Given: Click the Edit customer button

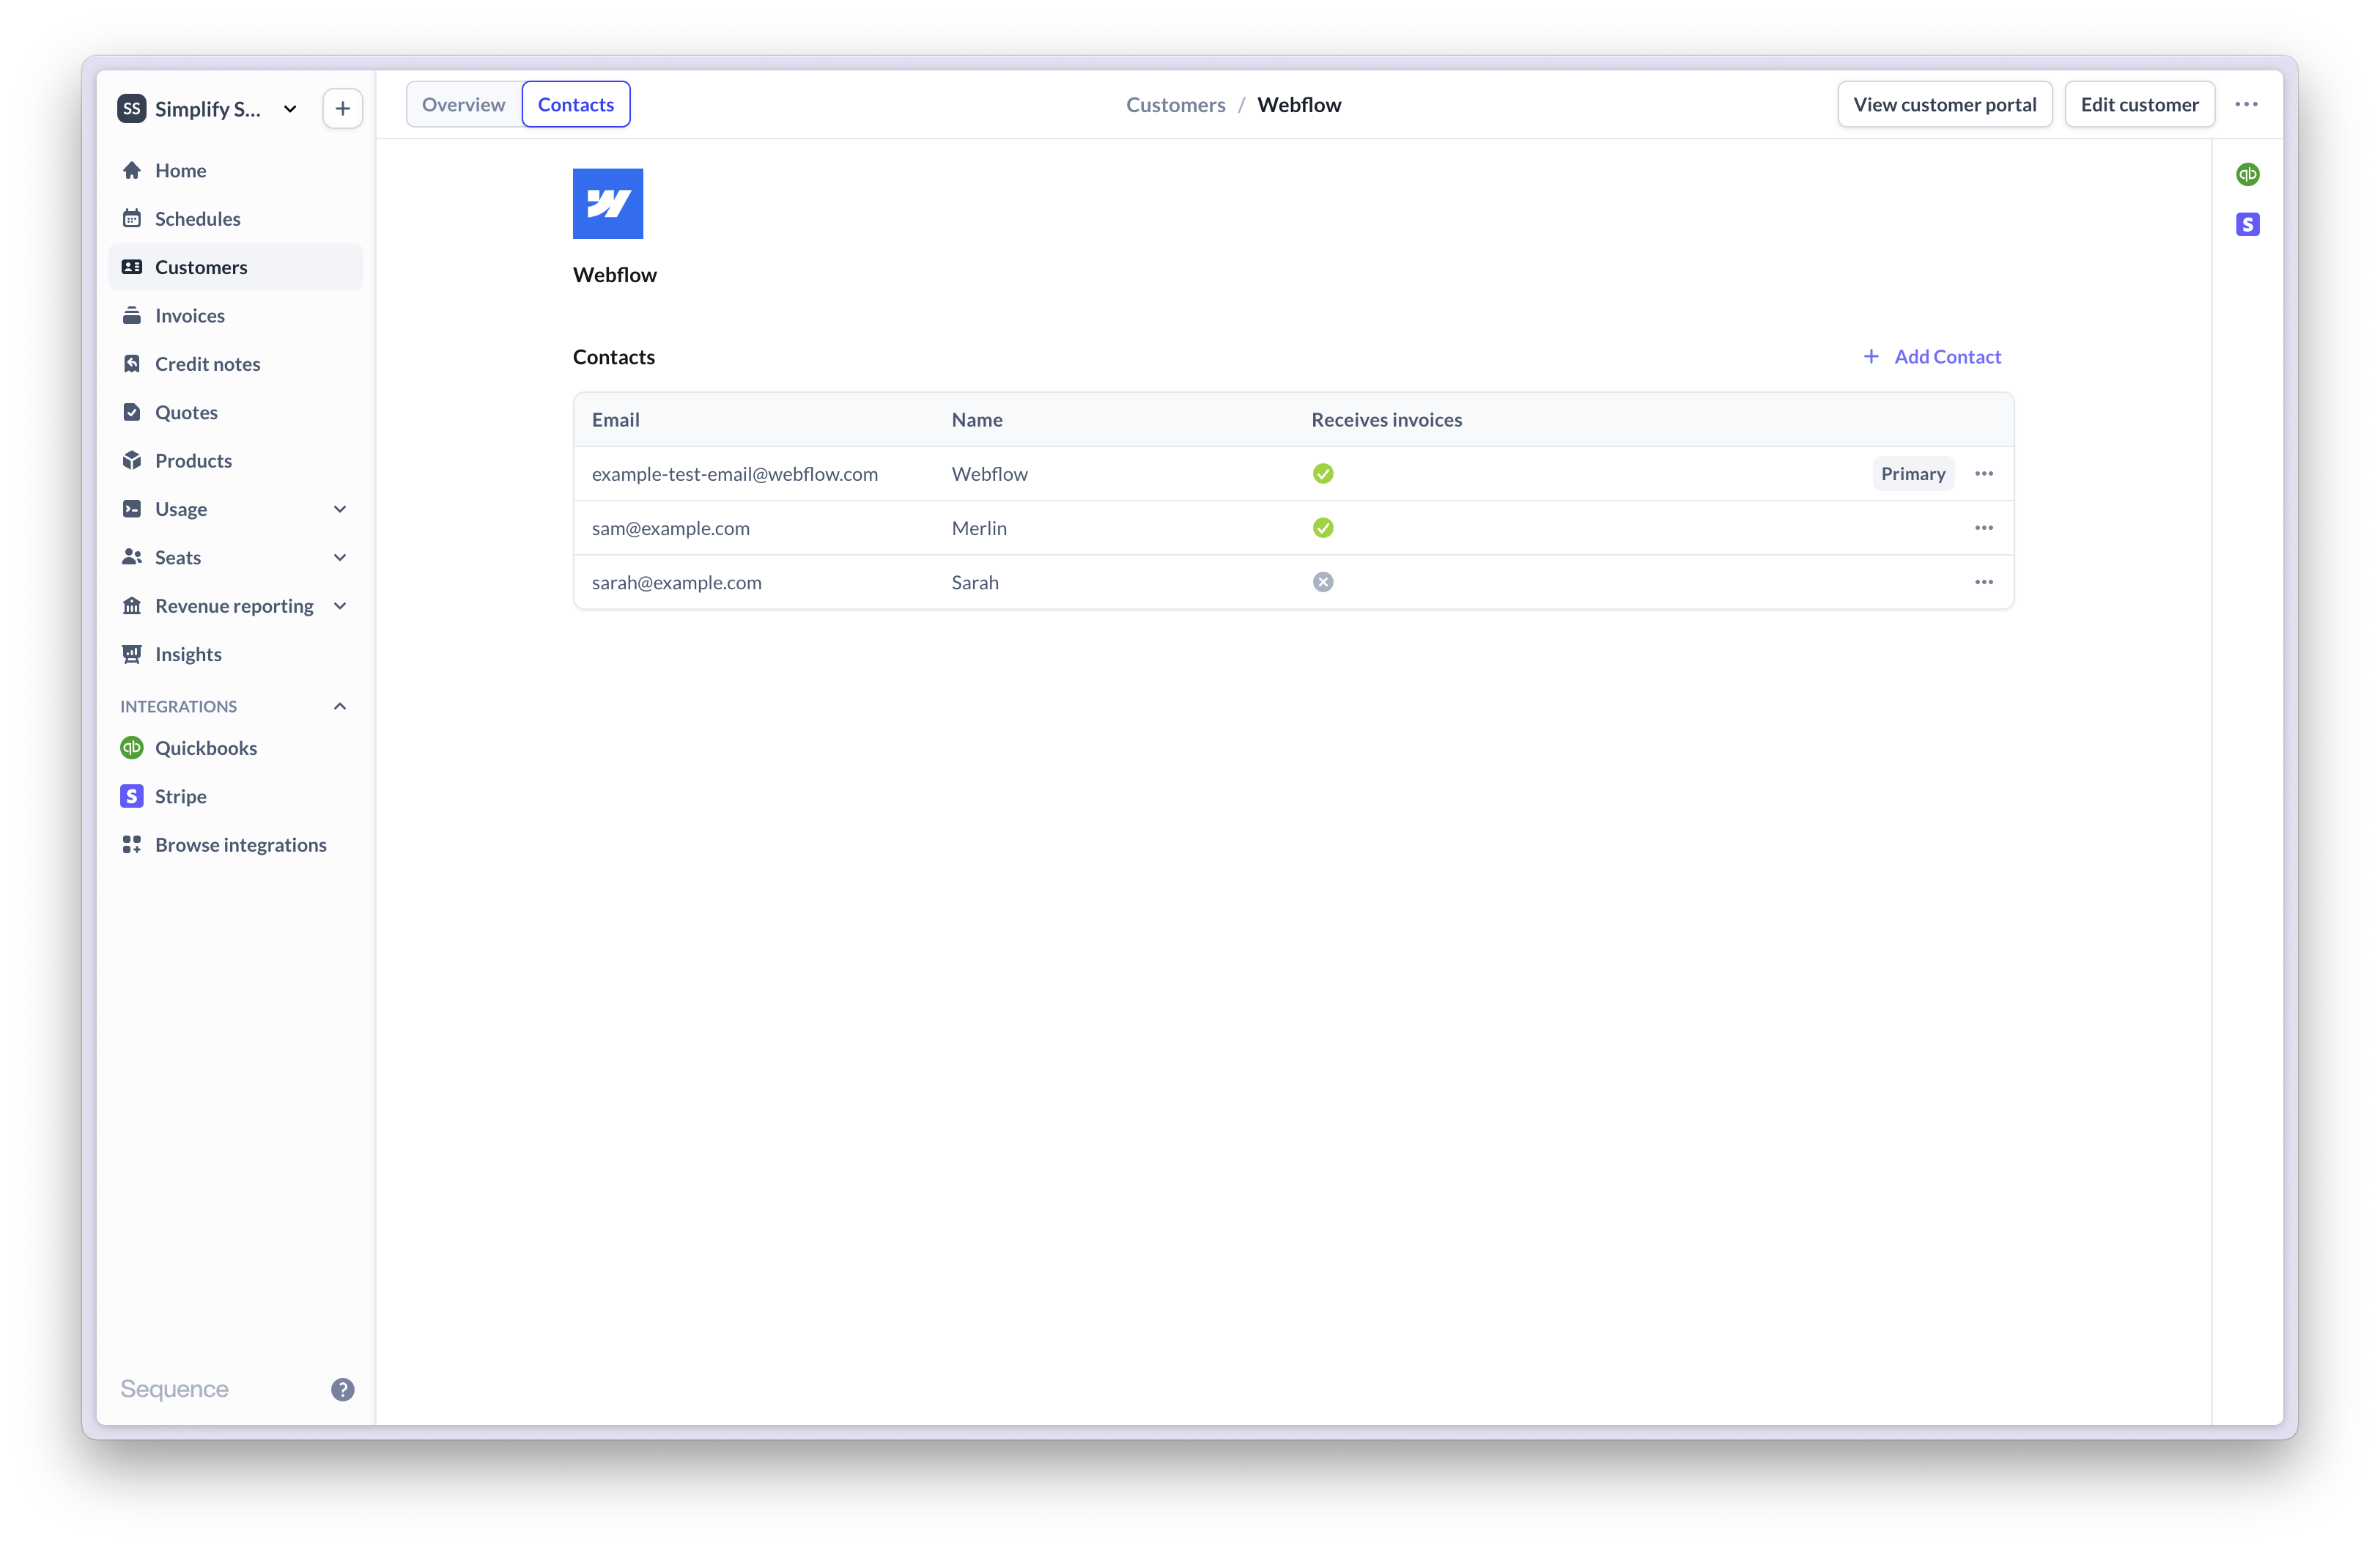Looking at the screenshot, I should click(x=2140, y=104).
